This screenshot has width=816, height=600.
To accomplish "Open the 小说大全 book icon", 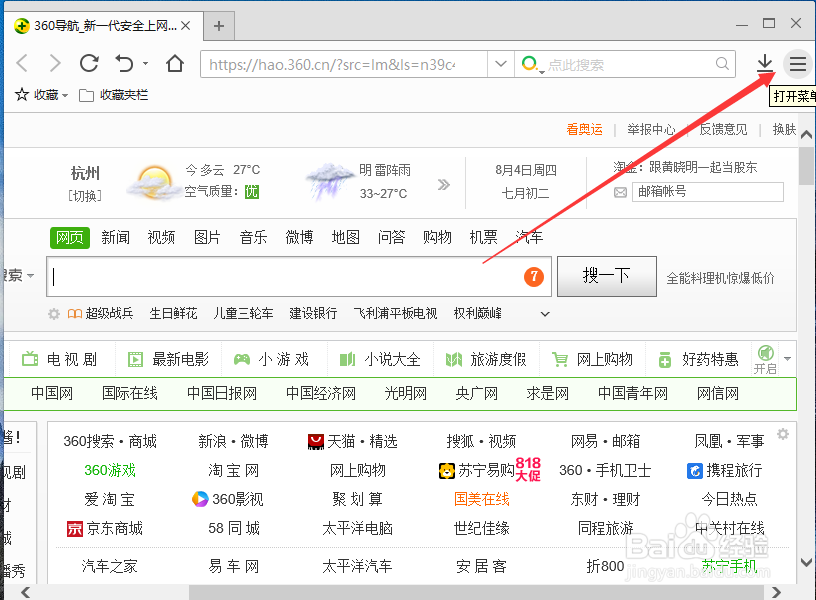I will coord(347,360).
